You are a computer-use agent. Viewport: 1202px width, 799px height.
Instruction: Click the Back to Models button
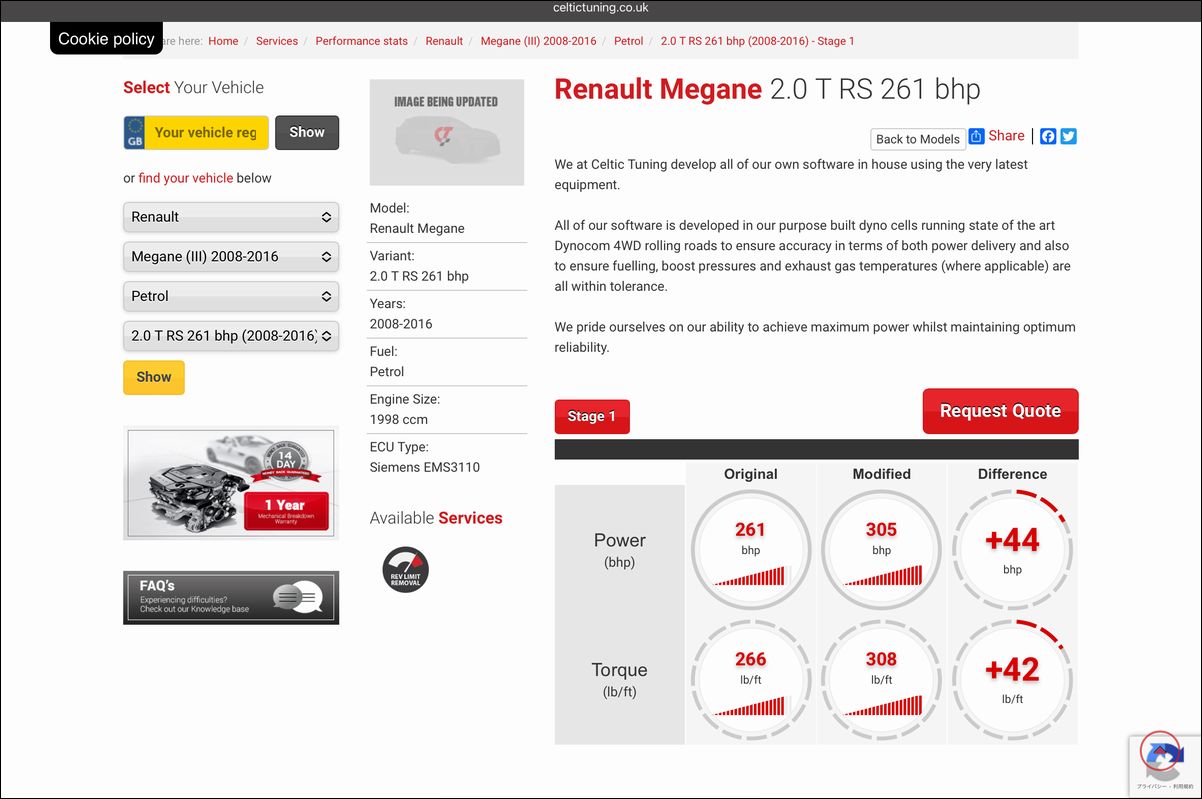(x=917, y=139)
